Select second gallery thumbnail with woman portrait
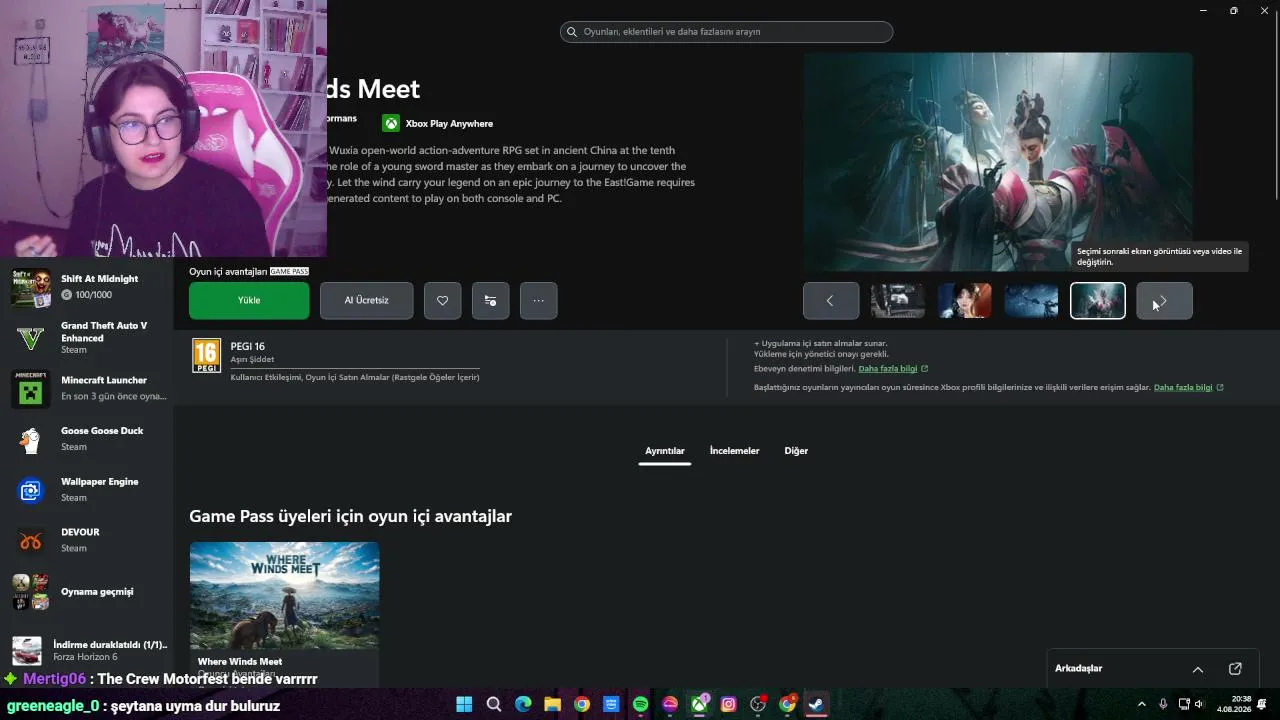1280x720 pixels. tap(964, 301)
